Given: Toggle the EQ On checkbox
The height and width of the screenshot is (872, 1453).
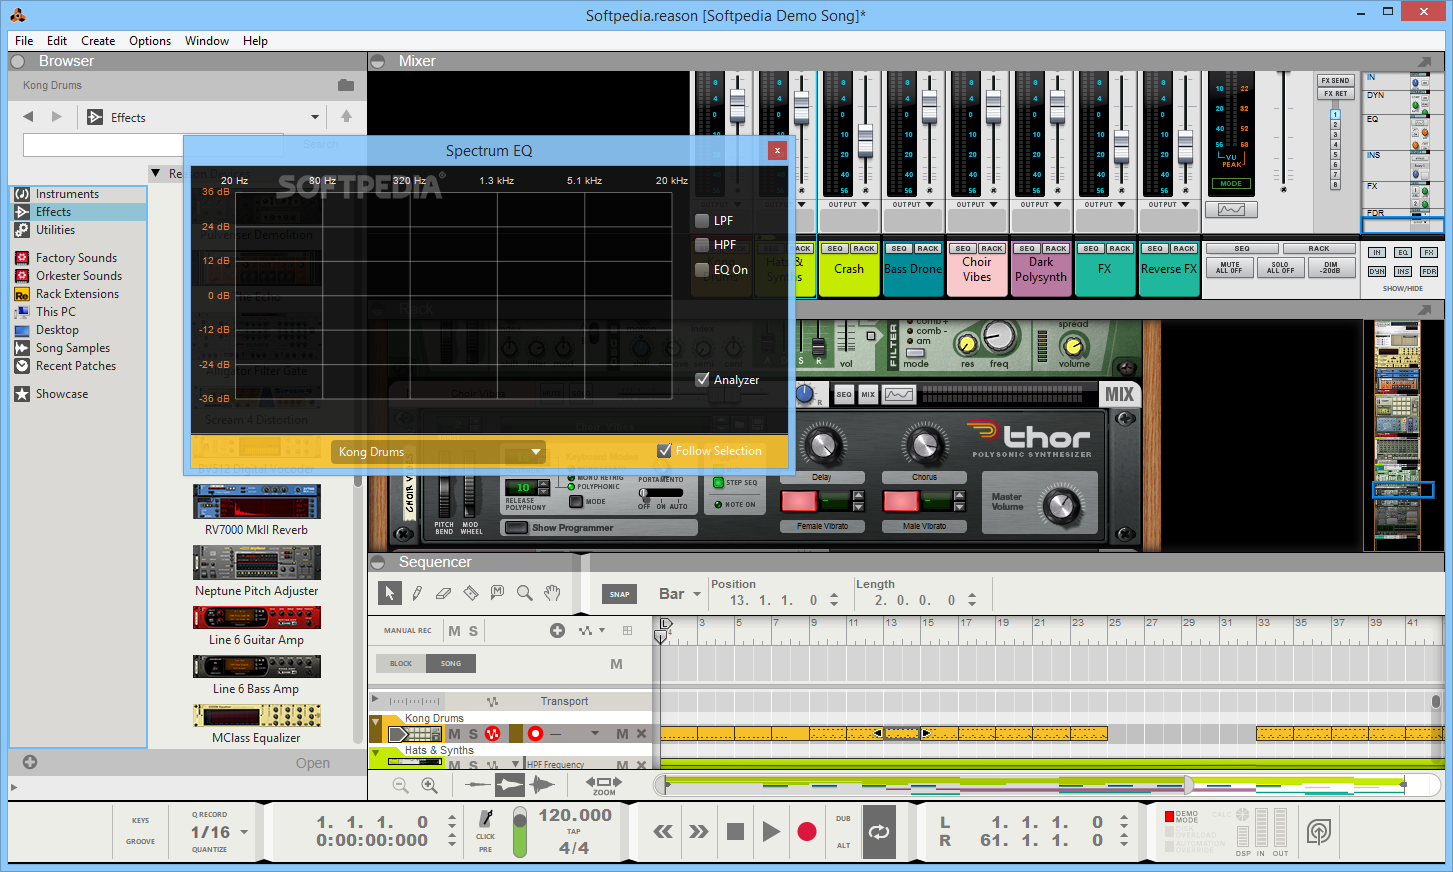Looking at the screenshot, I should tap(702, 269).
